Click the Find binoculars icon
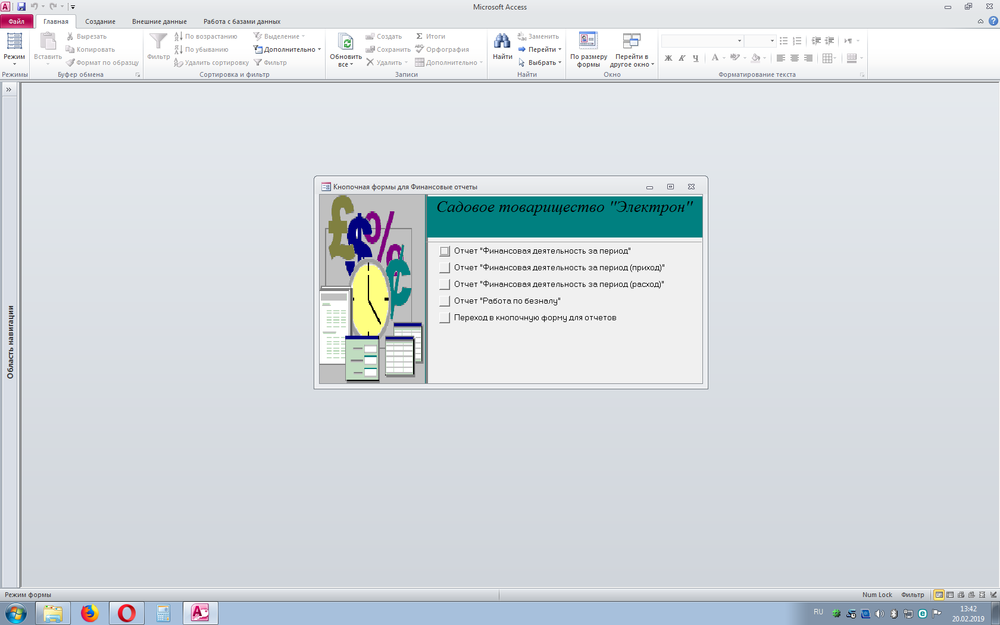Screen dimensions: 1000x625 pyautogui.click(x=502, y=42)
